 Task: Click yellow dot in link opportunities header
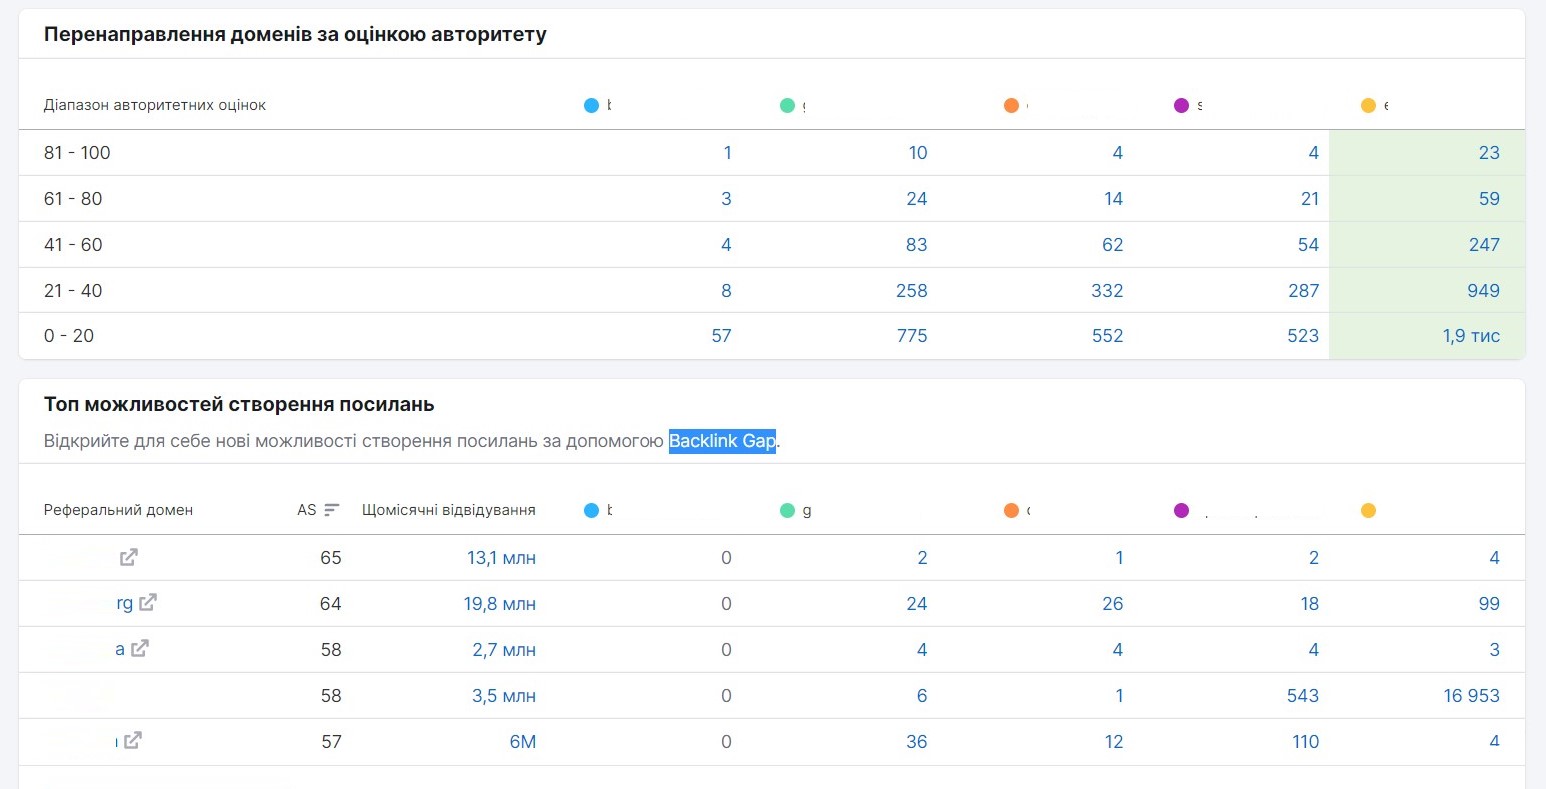[x=1368, y=510]
